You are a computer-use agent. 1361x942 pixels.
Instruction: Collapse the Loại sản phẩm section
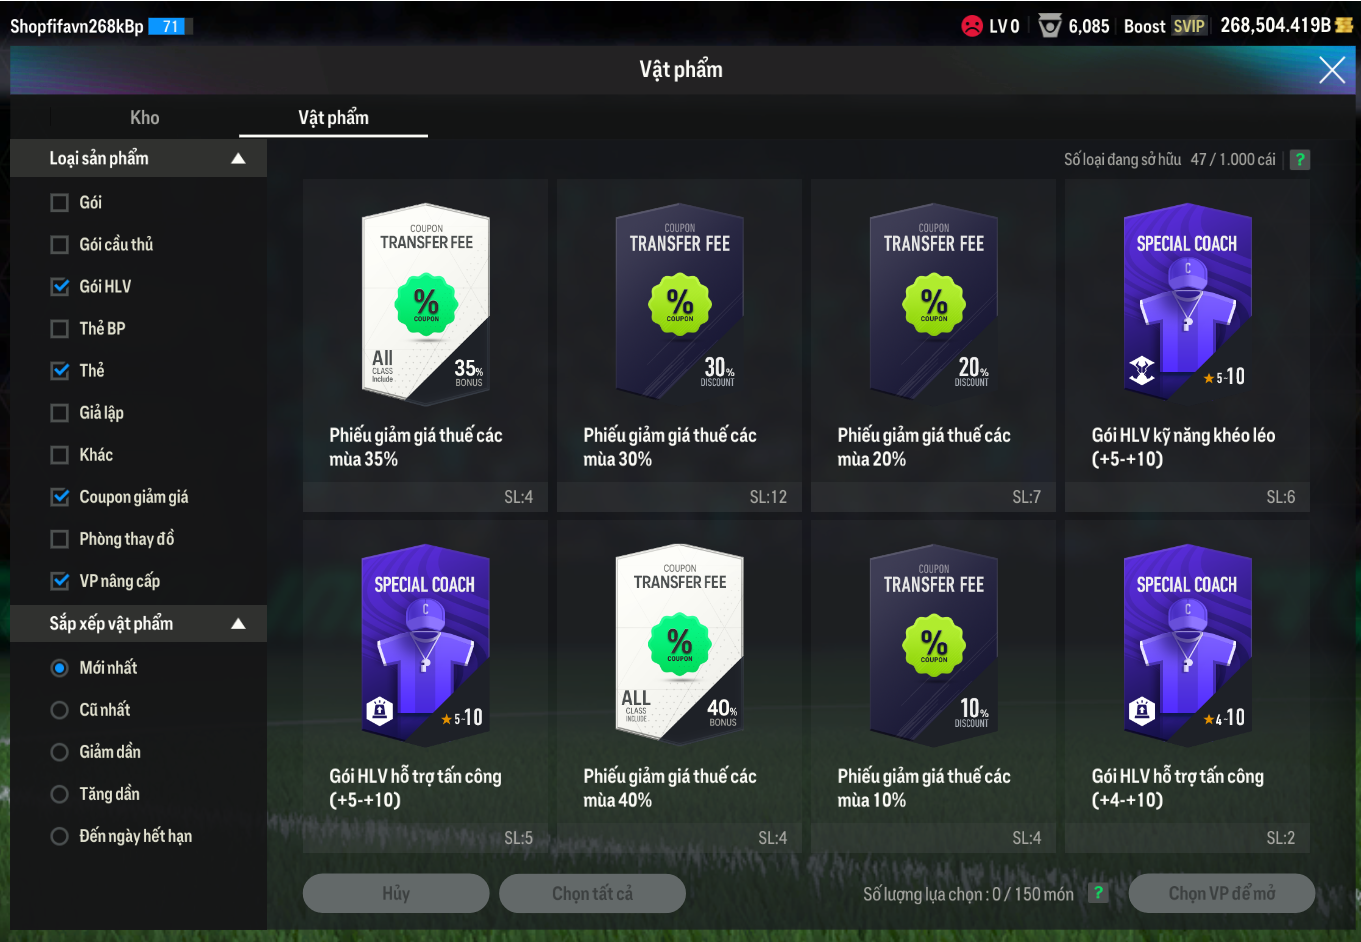point(238,158)
